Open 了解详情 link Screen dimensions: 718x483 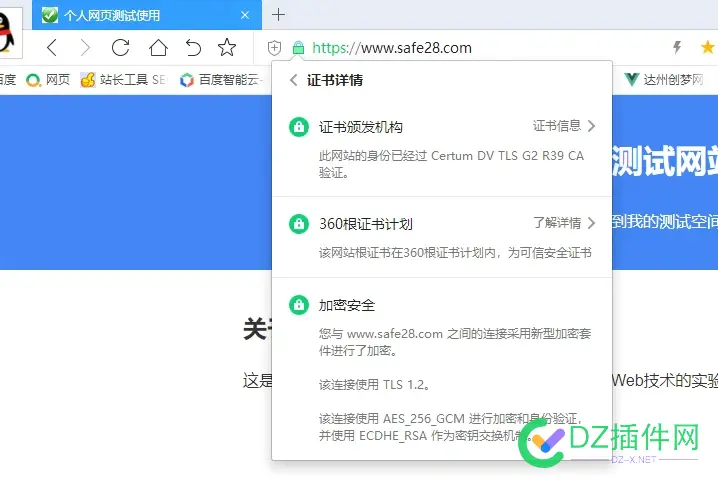tap(557, 223)
